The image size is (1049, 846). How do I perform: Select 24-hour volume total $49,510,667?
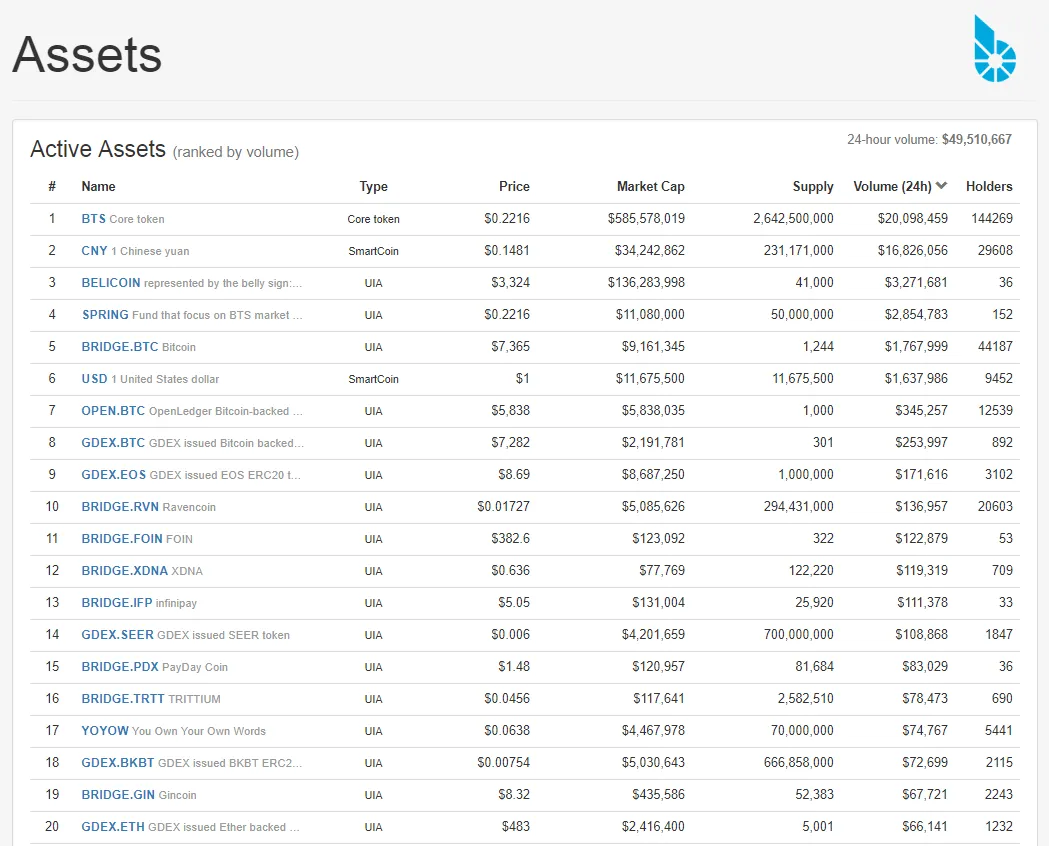[977, 140]
